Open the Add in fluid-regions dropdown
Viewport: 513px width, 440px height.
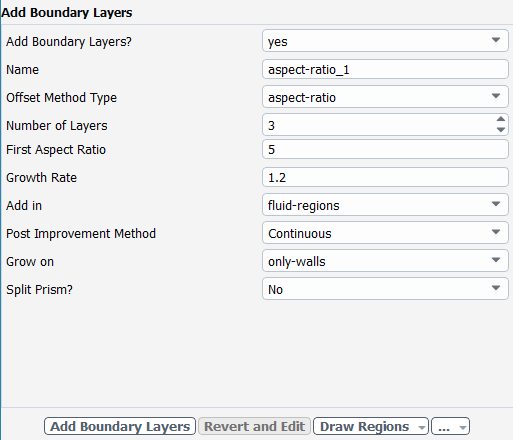coord(385,205)
